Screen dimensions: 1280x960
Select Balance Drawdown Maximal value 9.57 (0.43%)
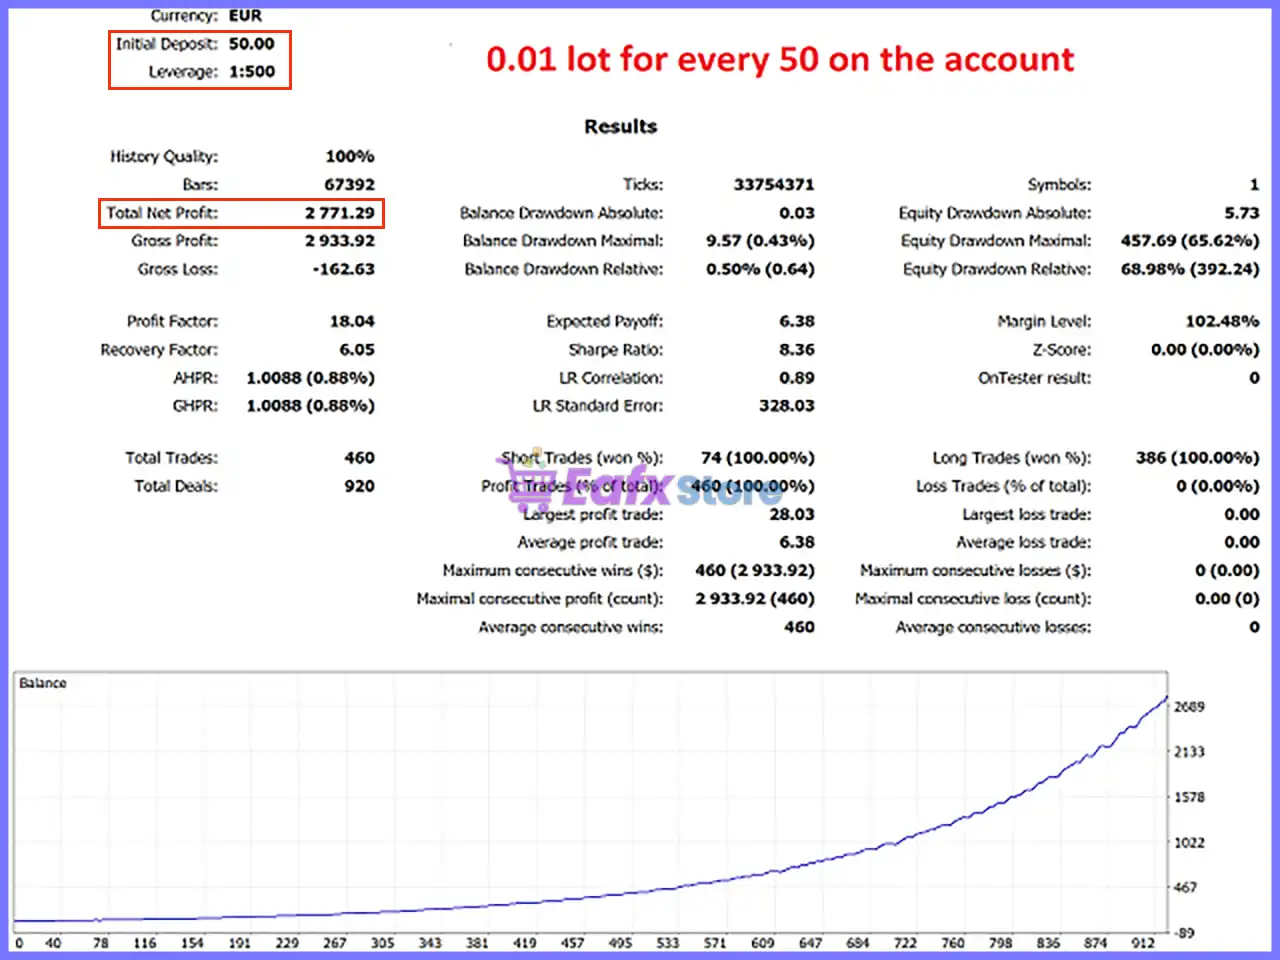(760, 241)
